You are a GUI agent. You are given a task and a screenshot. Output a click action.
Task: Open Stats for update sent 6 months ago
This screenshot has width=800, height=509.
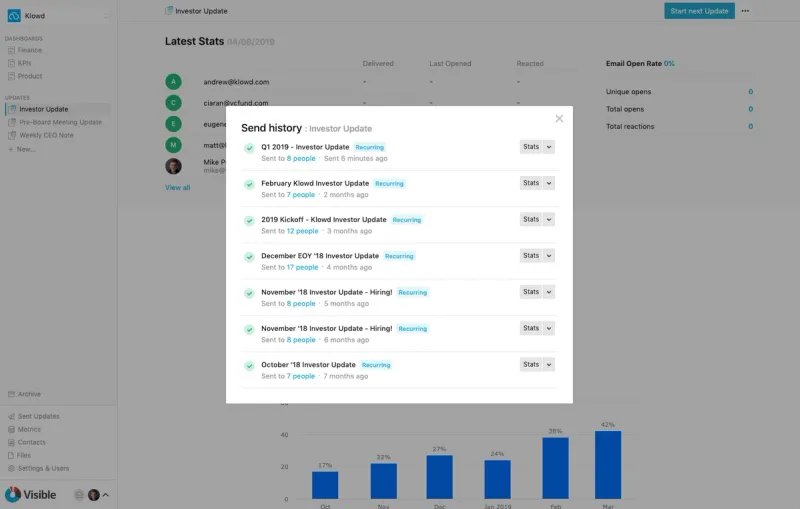tap(531, 328)
